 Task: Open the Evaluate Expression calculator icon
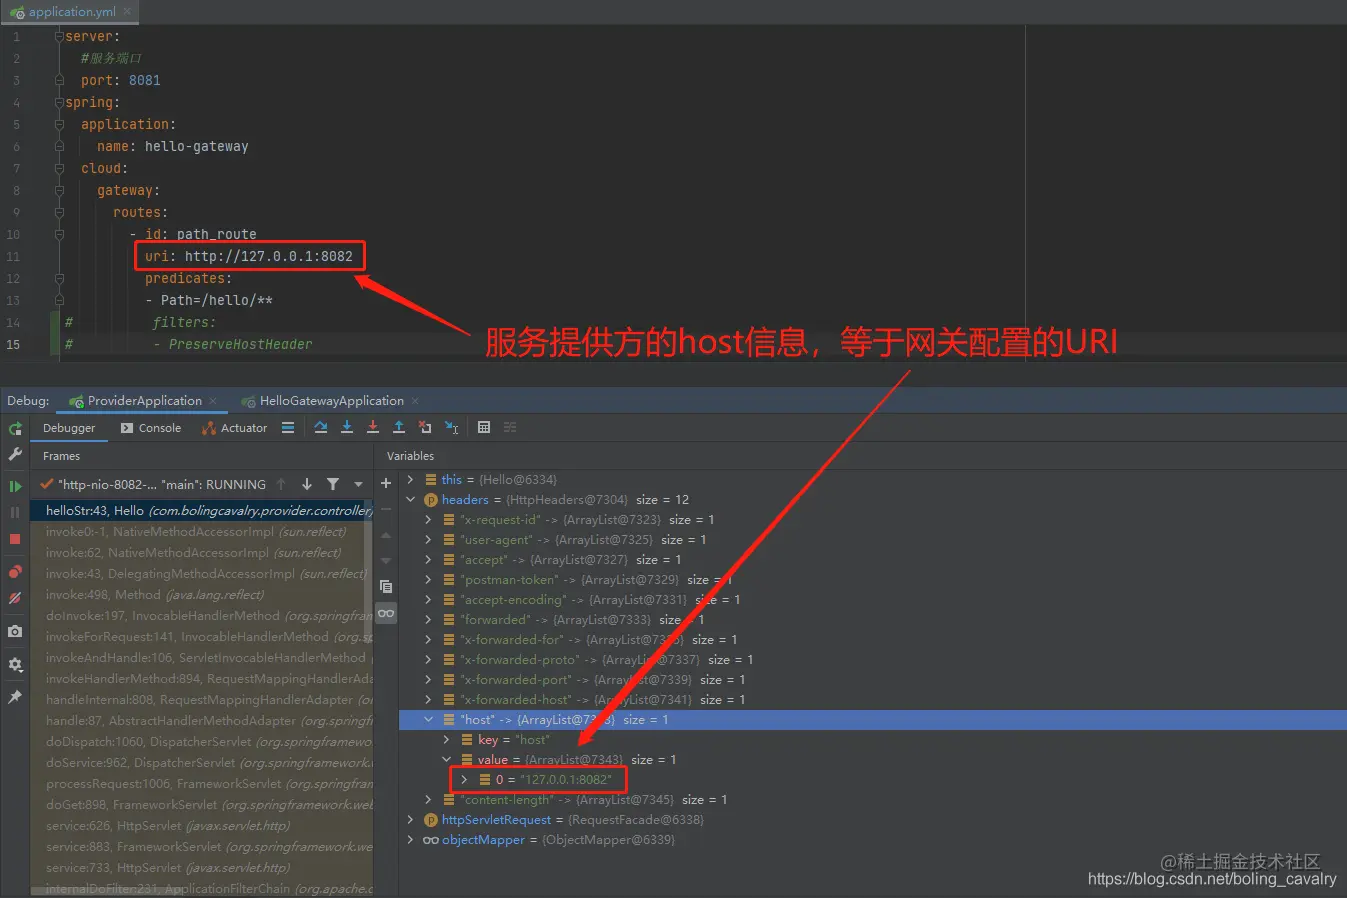[484, 427]
